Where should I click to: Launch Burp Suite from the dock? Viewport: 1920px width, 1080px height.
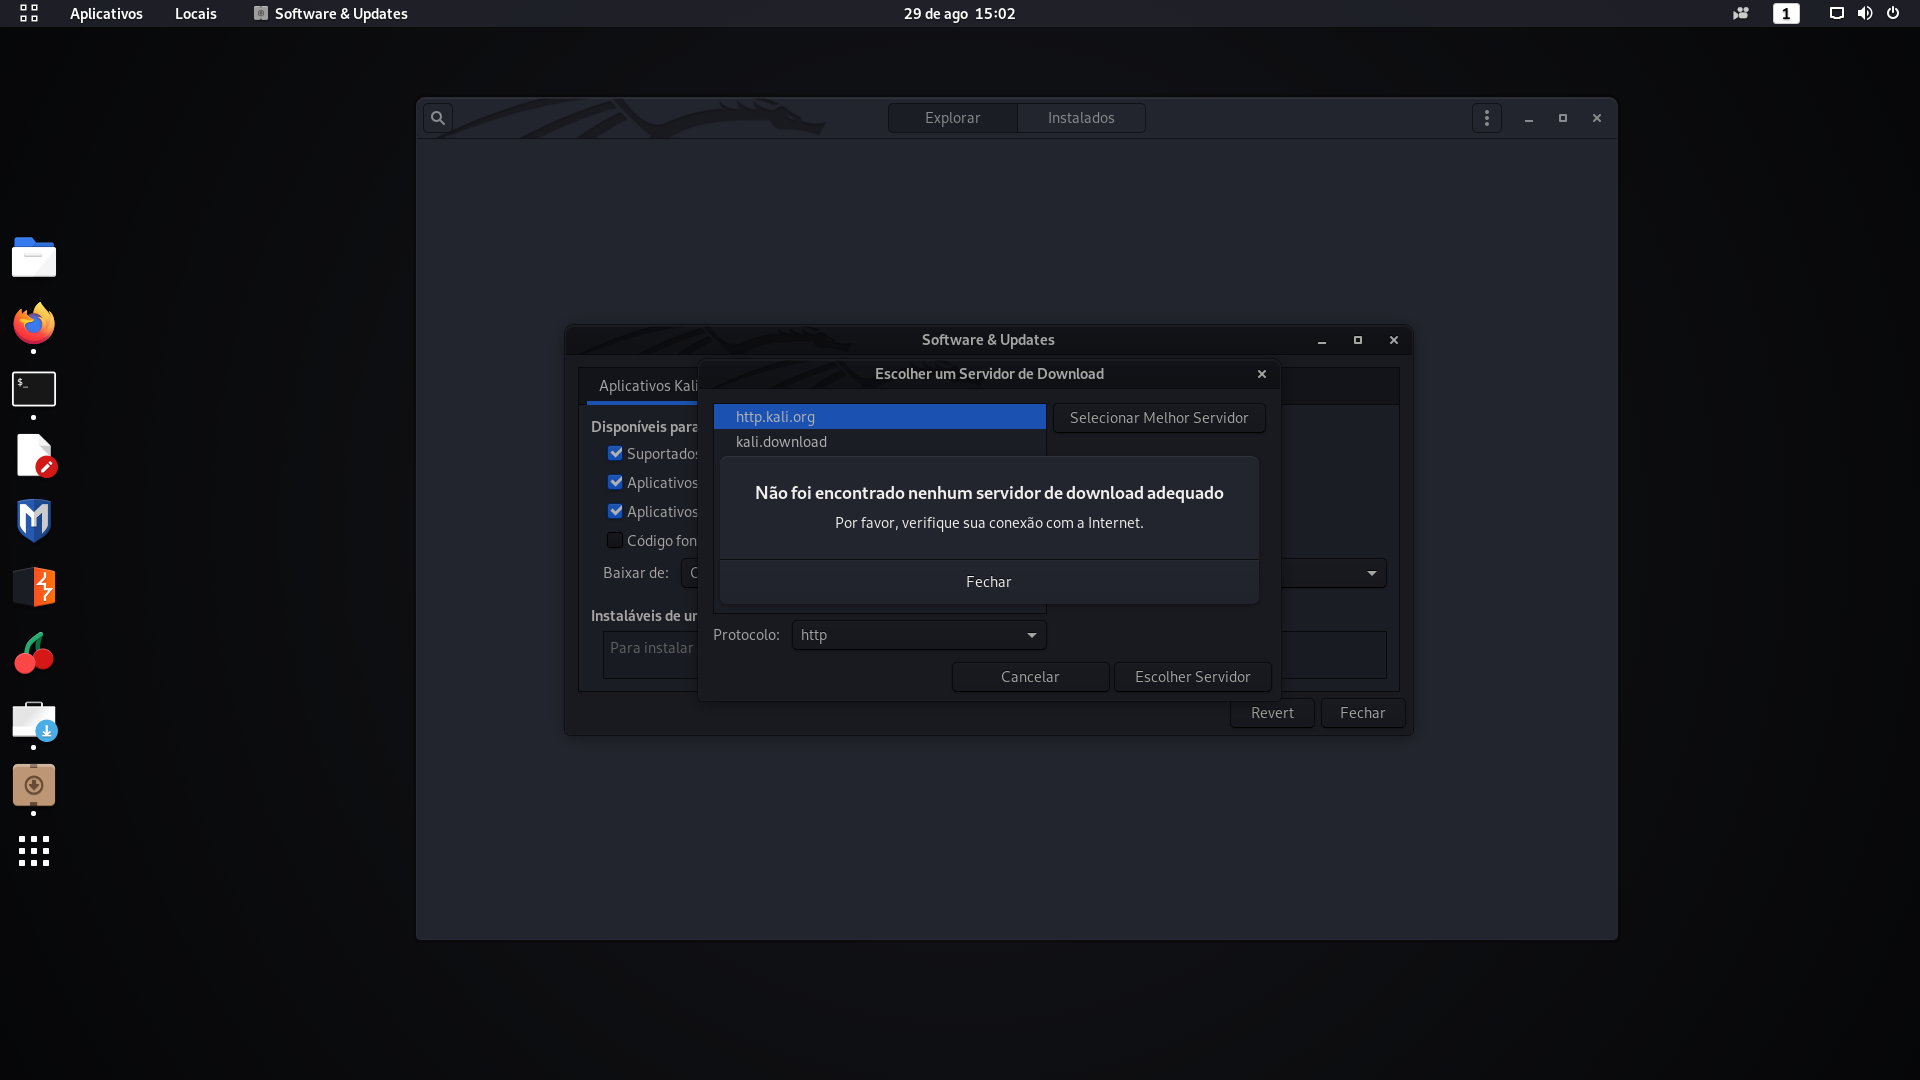[34, 587]
